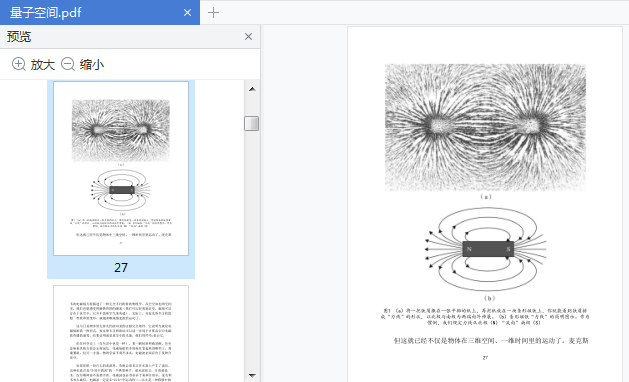Click the thumbnail scrollbar handle

tap(252, 123)
